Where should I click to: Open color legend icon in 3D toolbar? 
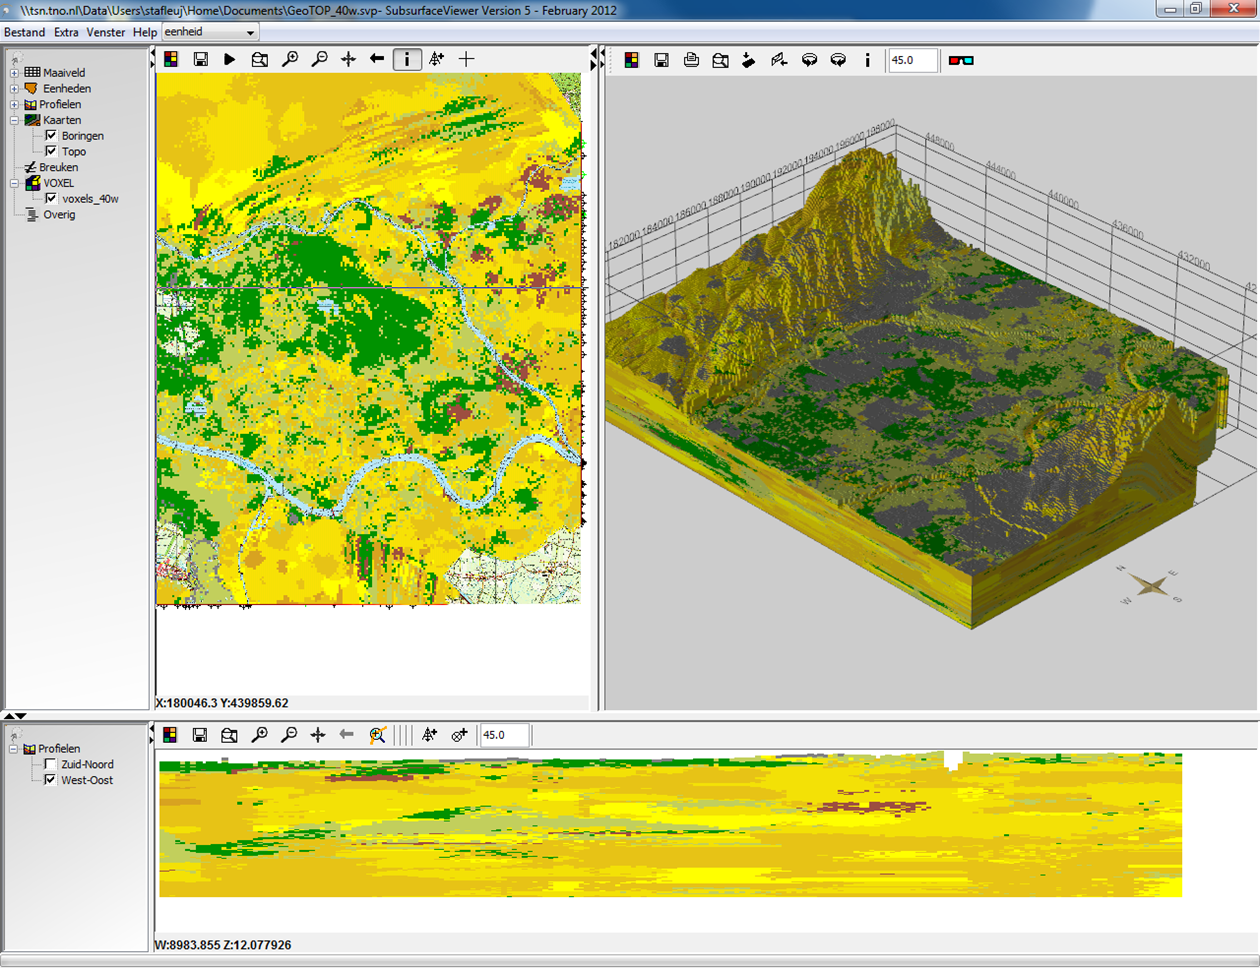pyautogui.click(x=632, y=61)
